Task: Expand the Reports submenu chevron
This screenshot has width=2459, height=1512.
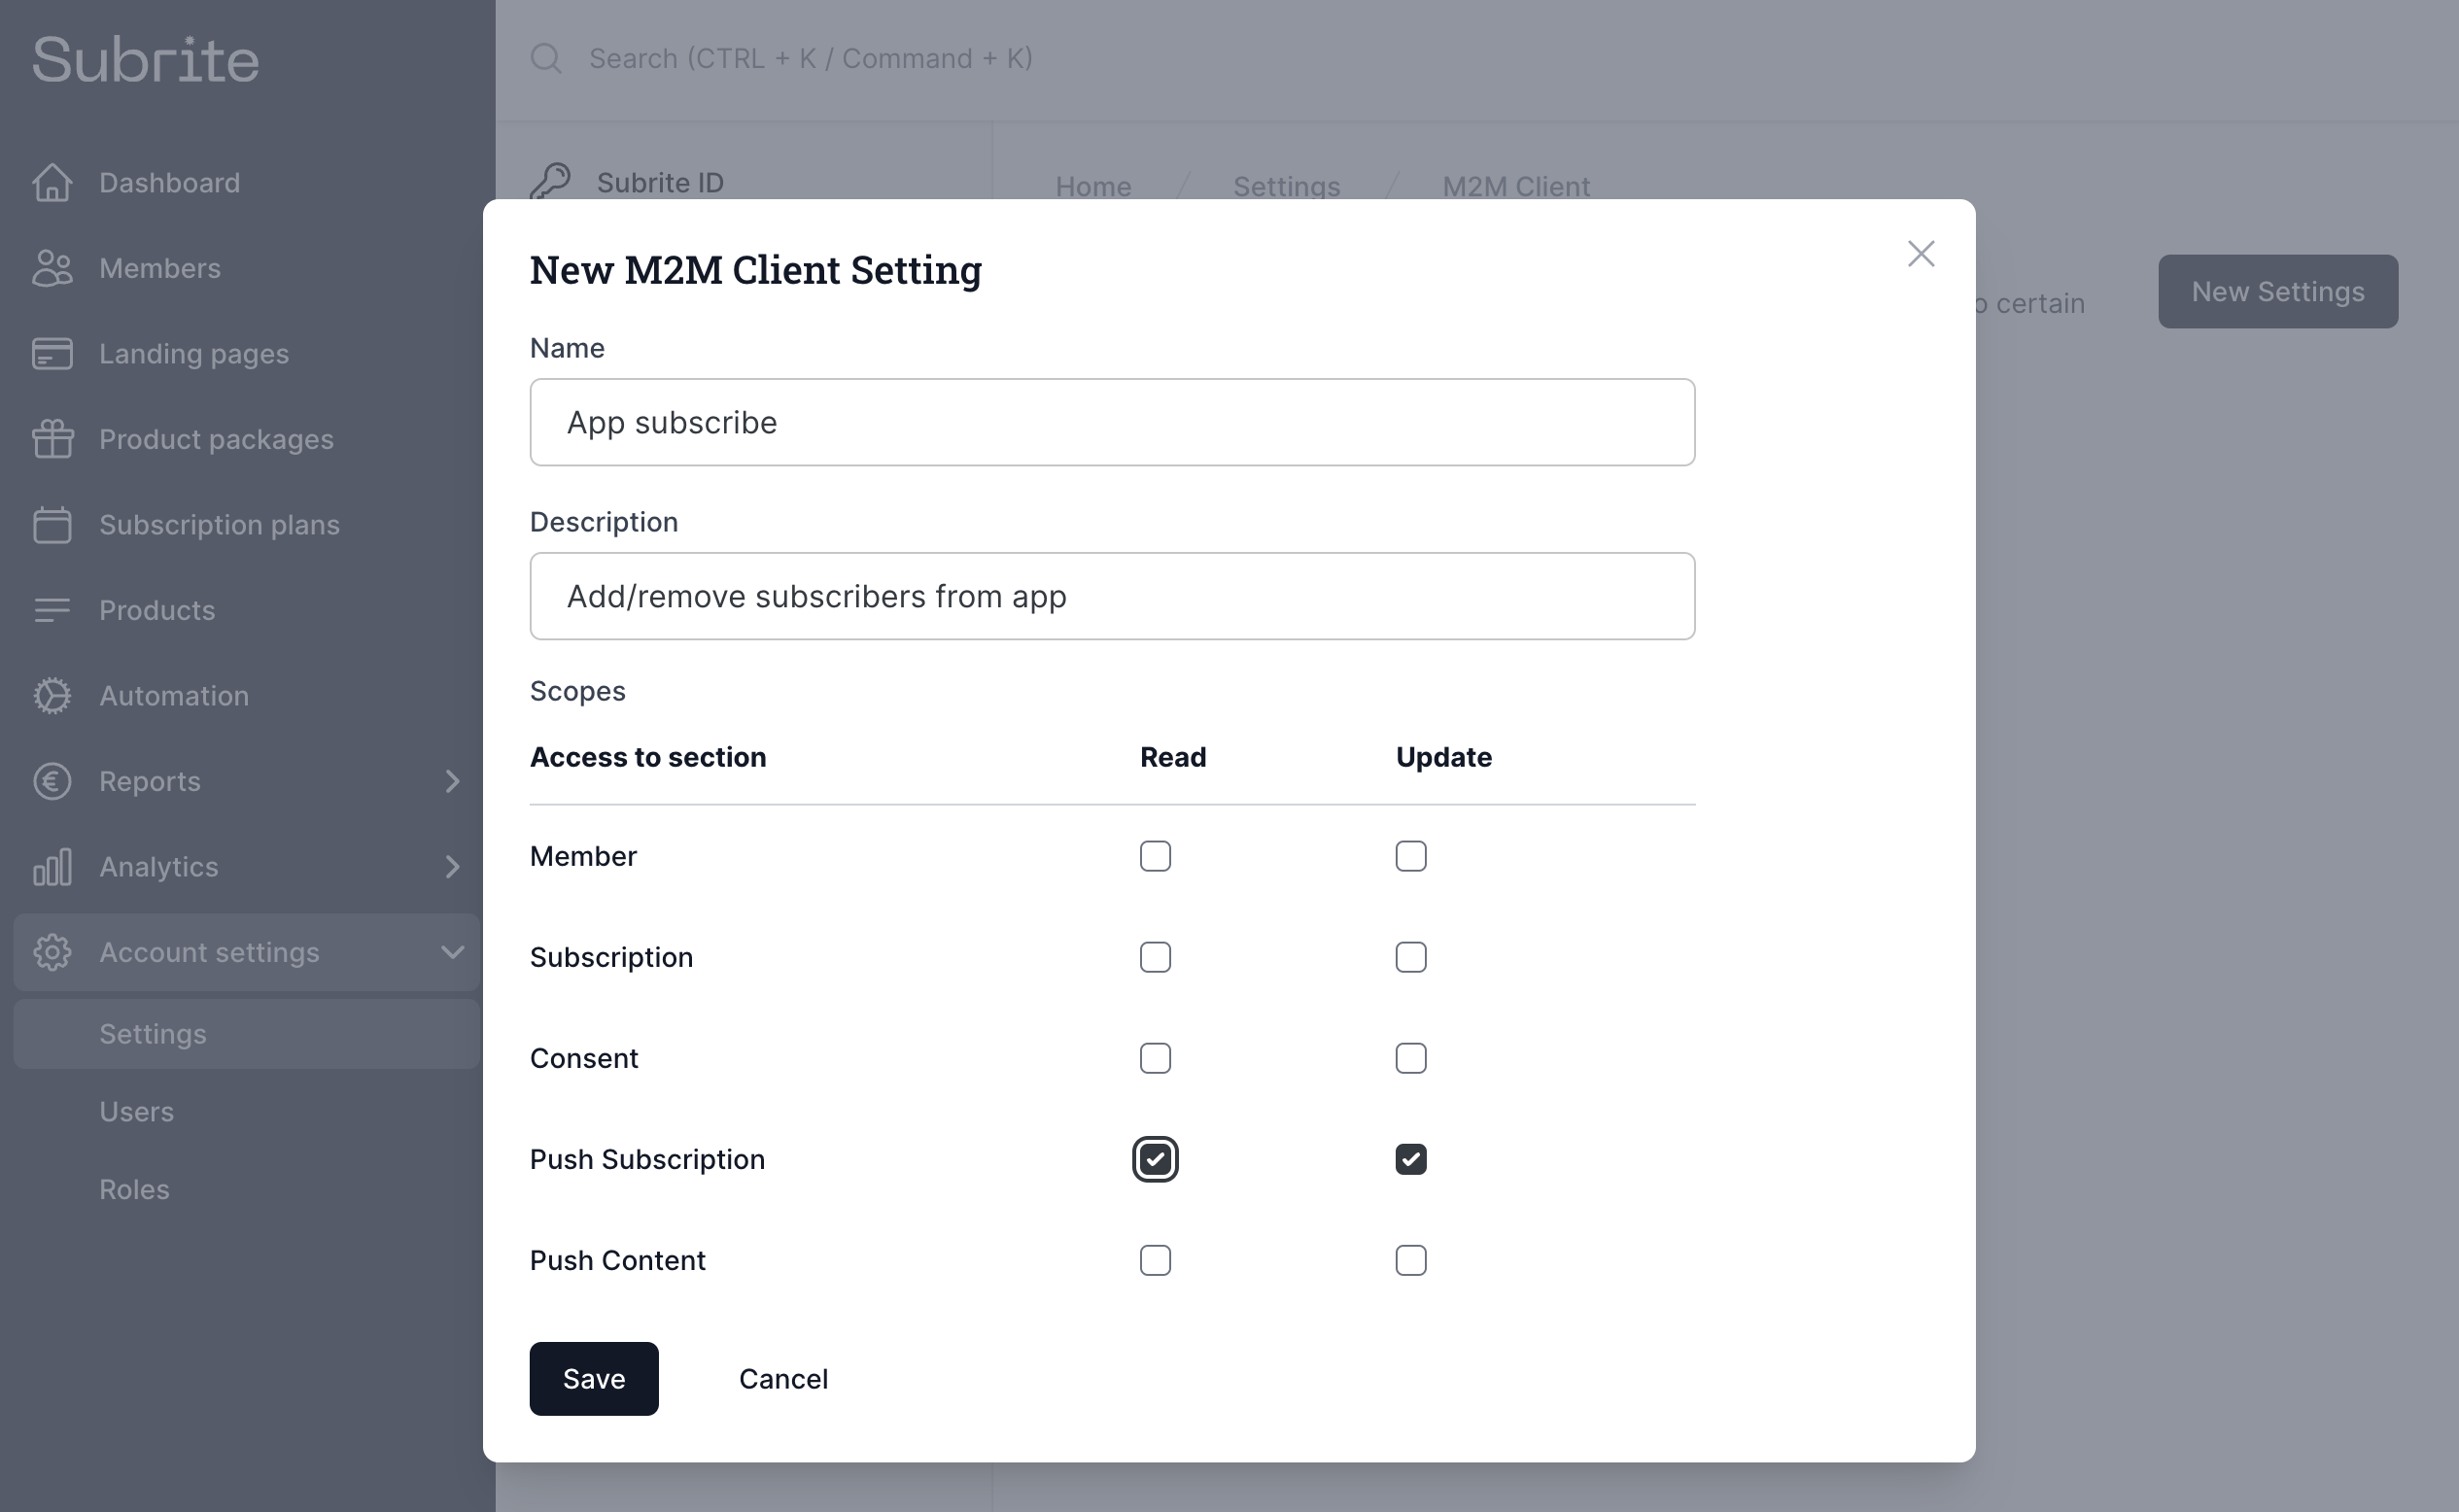Action: tap(452, 781)
